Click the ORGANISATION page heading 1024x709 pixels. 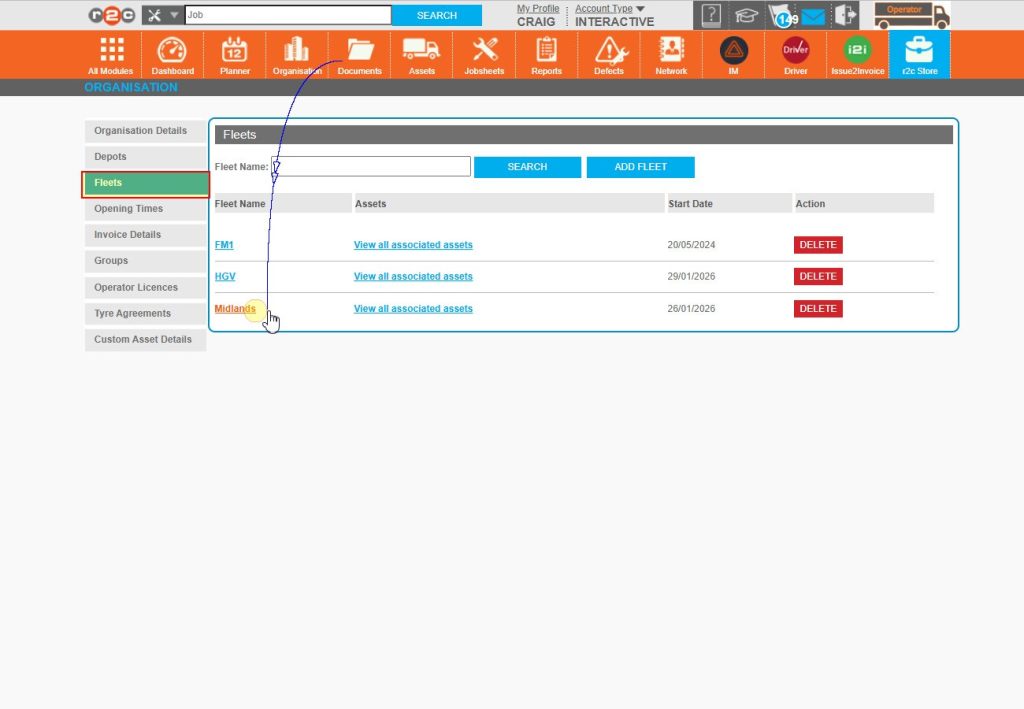coord(131,87)
